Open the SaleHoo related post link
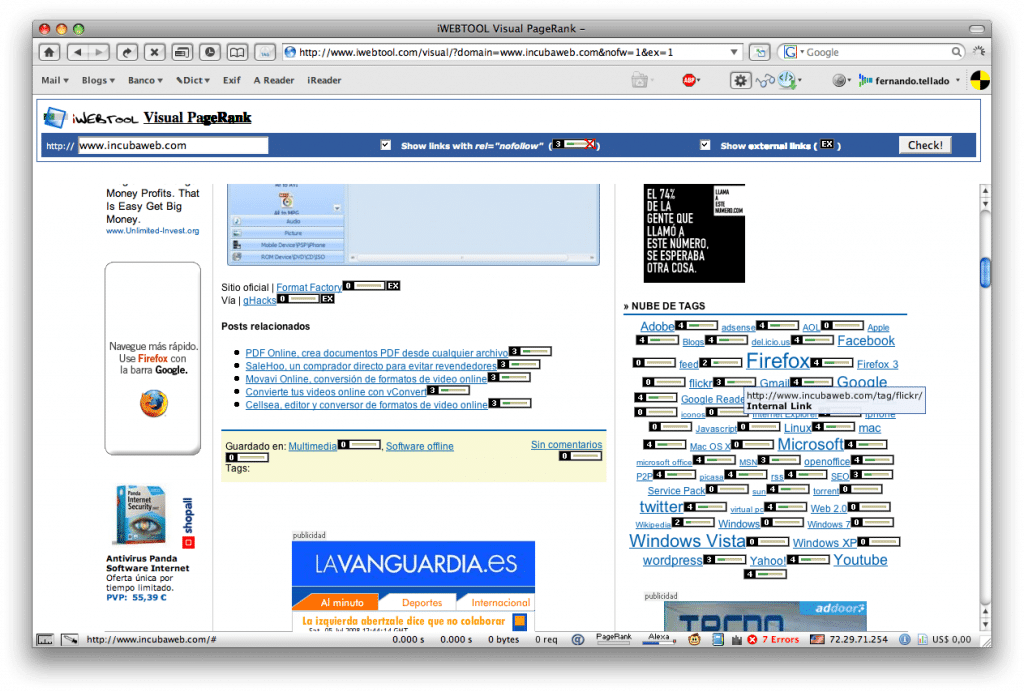 point(371,366)
